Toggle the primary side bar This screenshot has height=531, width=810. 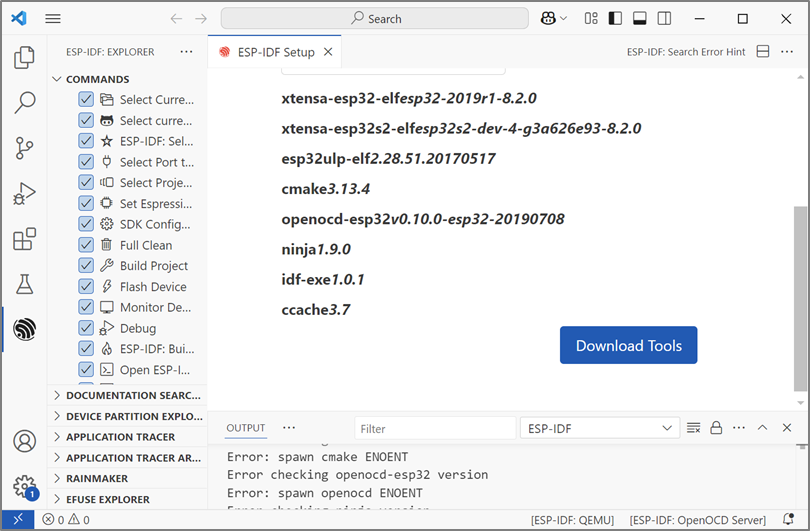pyautogui.click(x=615, y=19)
